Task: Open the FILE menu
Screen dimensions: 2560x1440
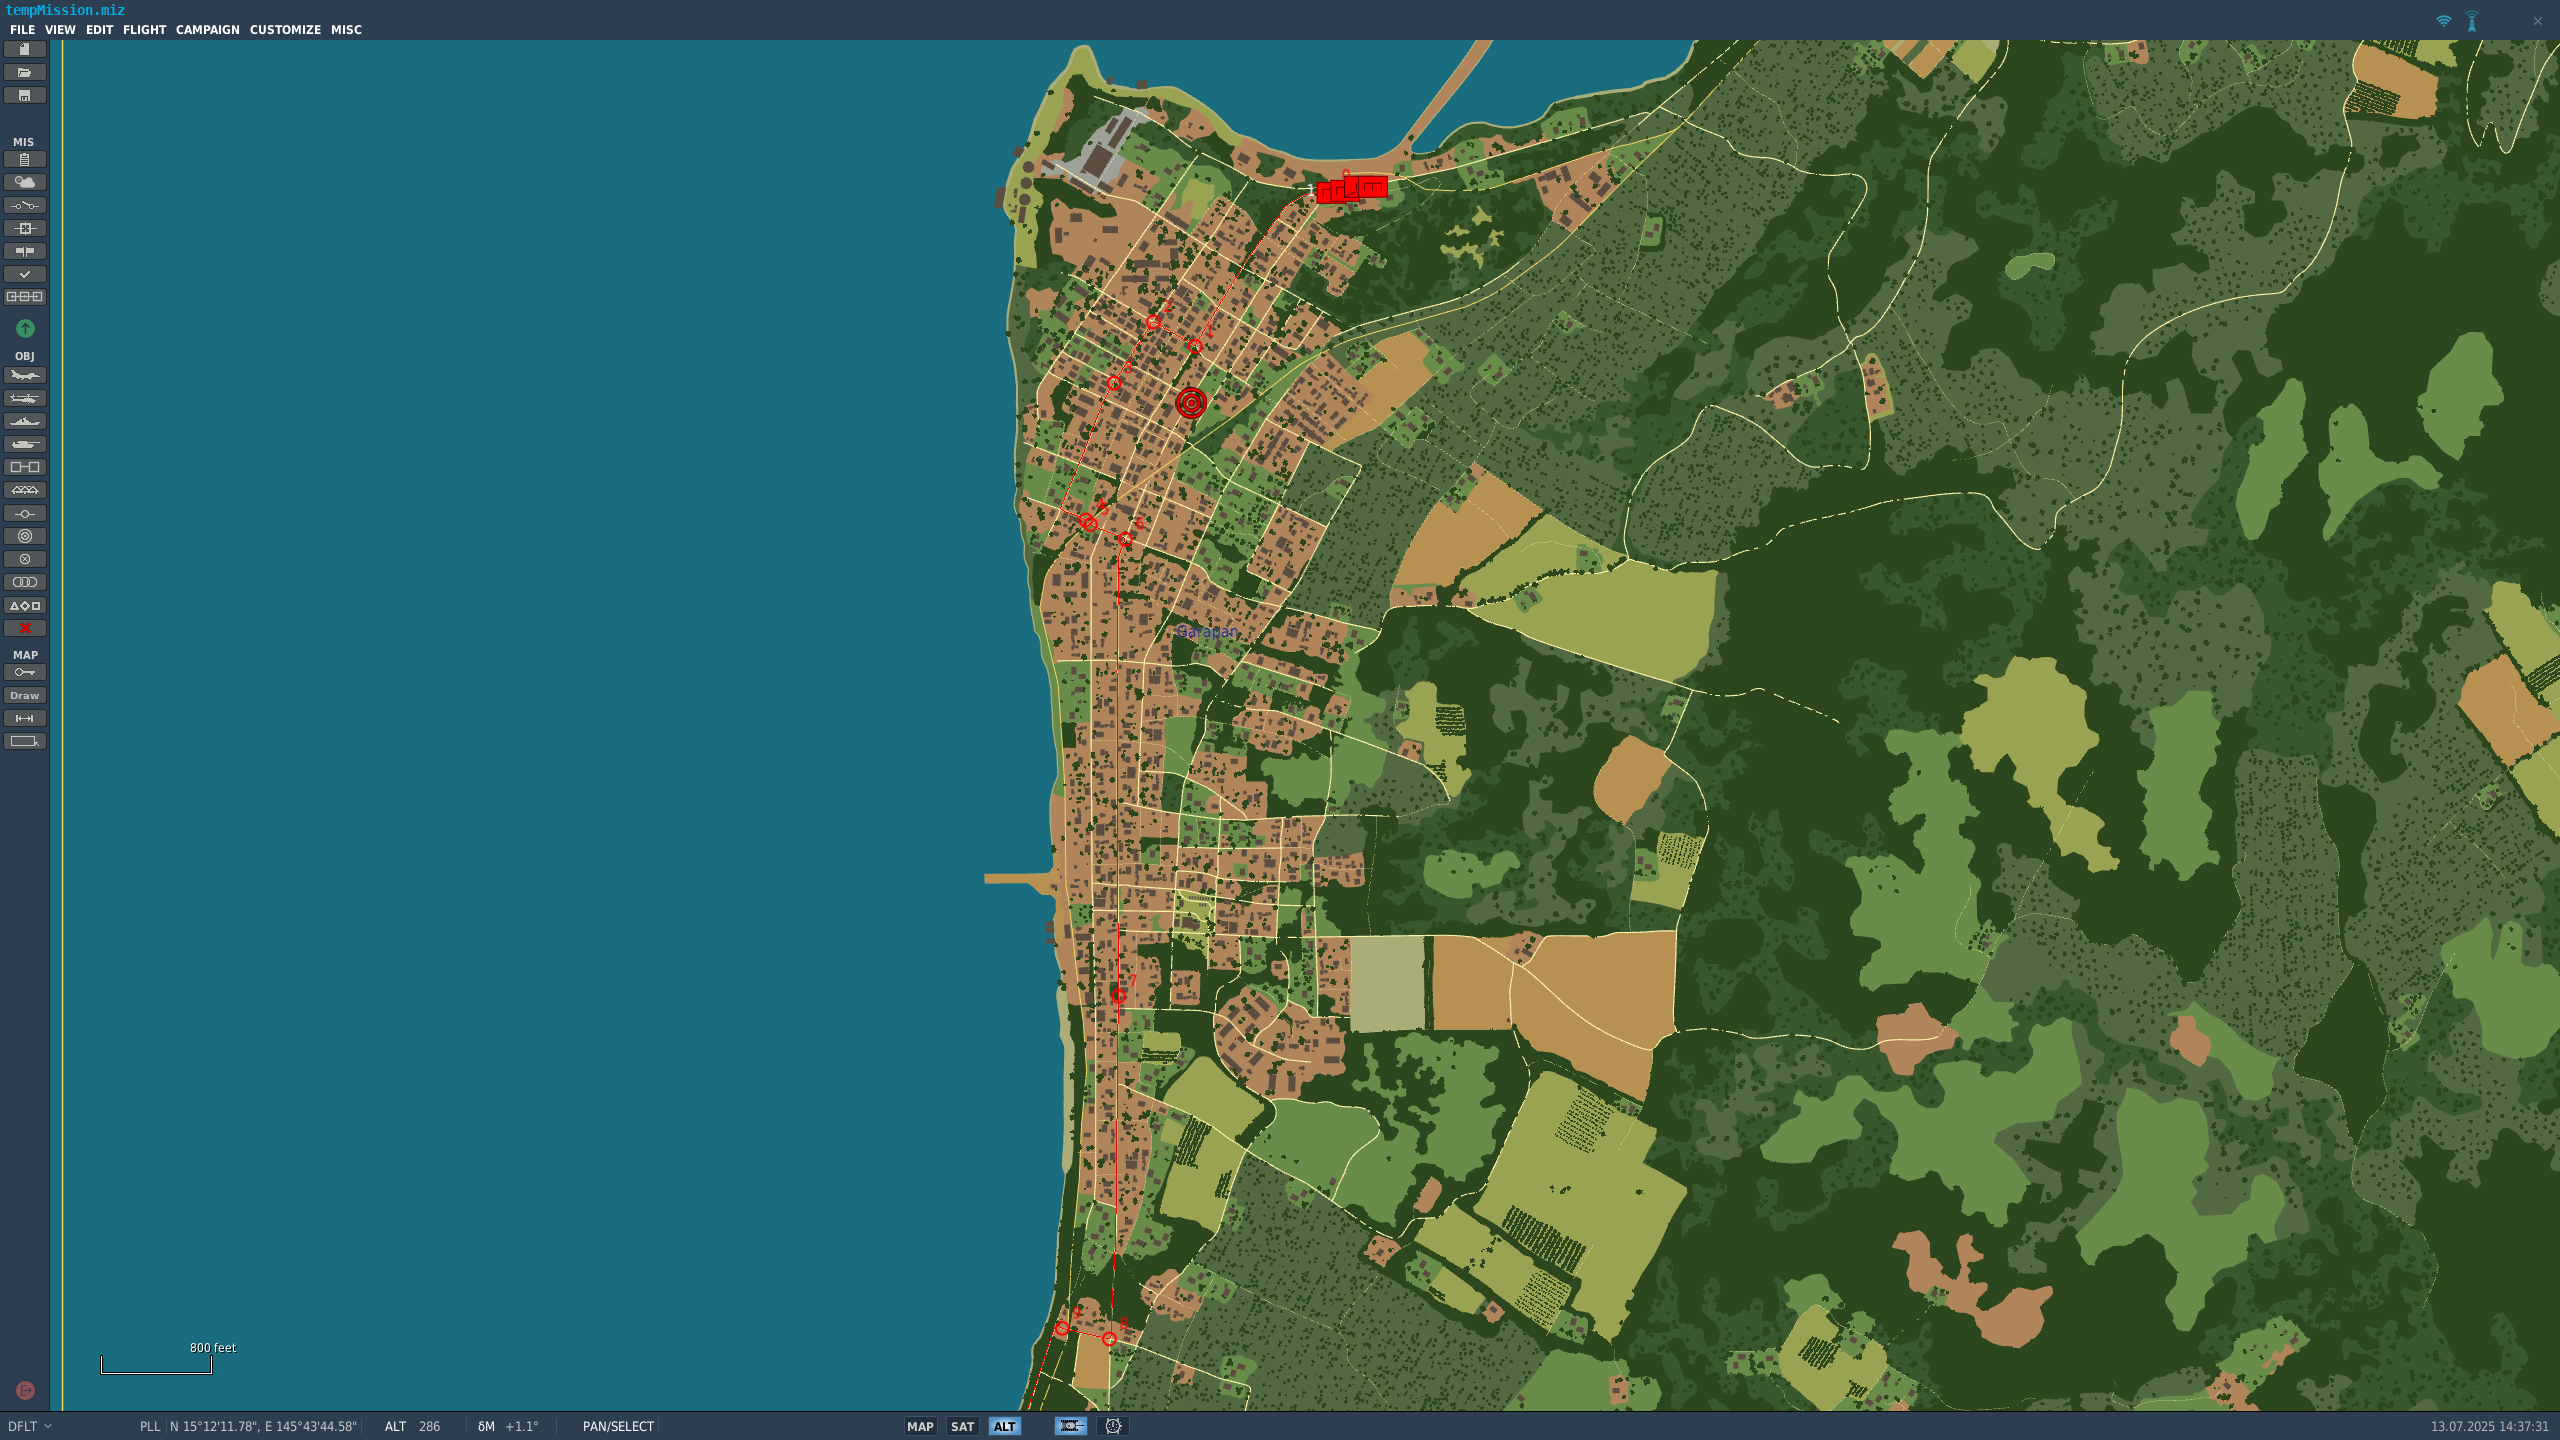Action: click(x=22, y=30)
